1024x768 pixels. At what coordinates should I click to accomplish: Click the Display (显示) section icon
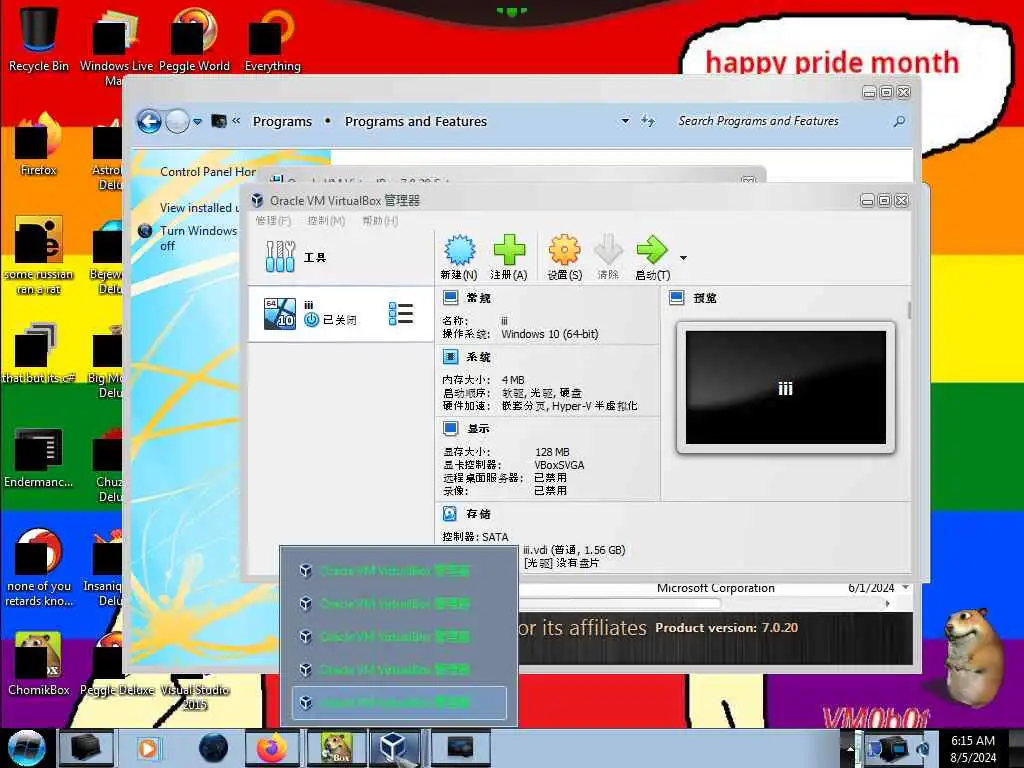coord(450,428)
